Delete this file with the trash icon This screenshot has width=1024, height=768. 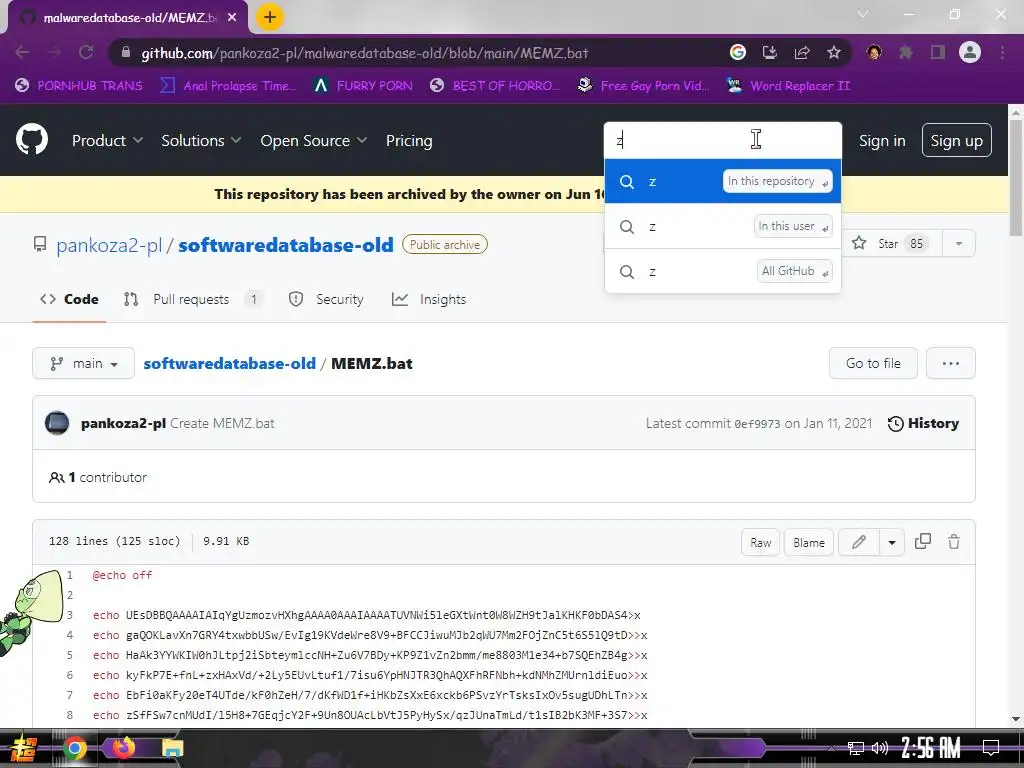tap(954, 541)
